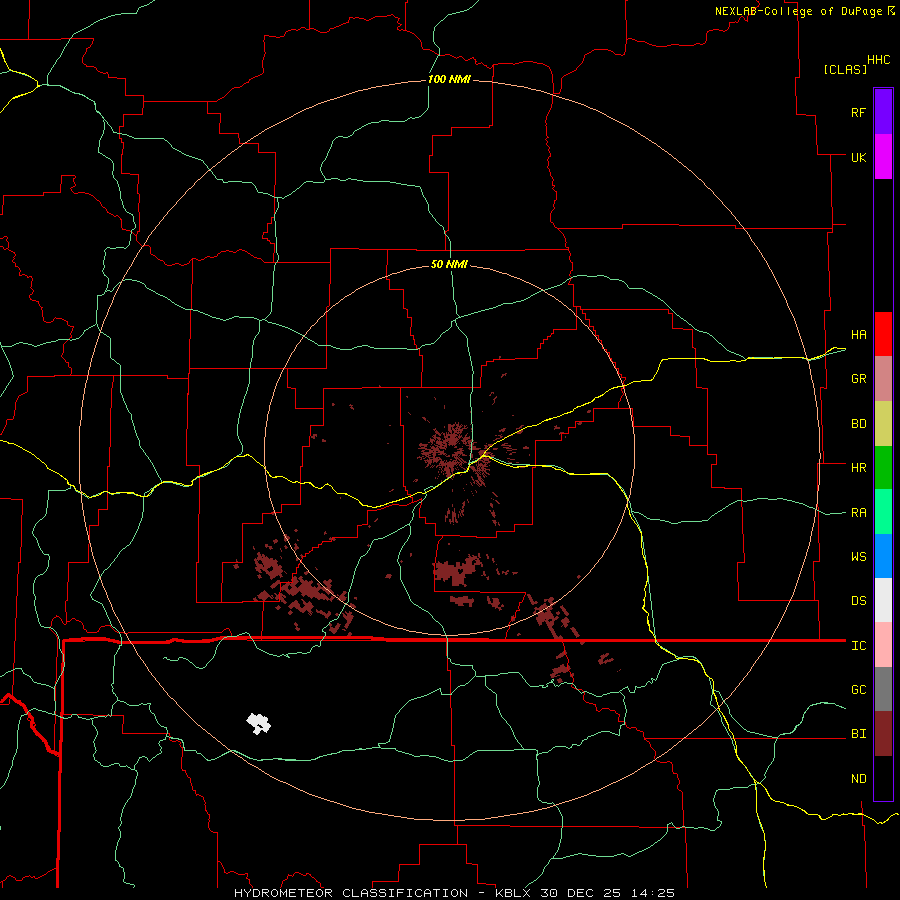The width and height of the screenshot is (900, 900).
Task: Click the green HR legend swatch
Action: click(883, 468)
